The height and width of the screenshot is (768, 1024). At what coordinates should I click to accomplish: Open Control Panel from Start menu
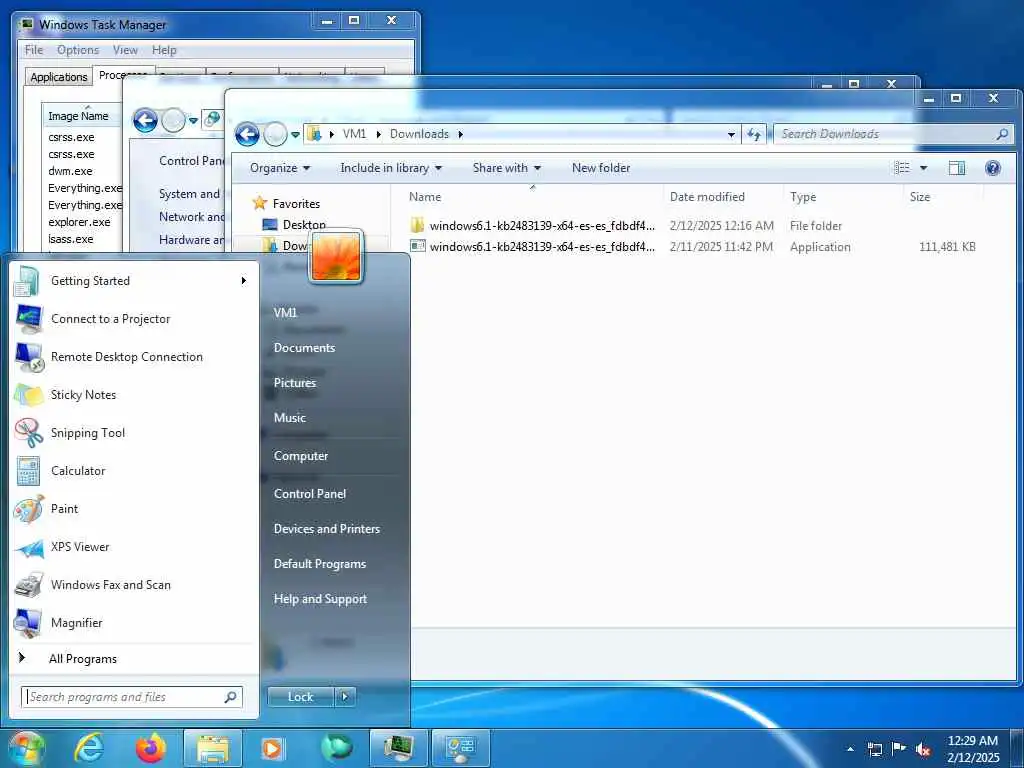[310, 494]
